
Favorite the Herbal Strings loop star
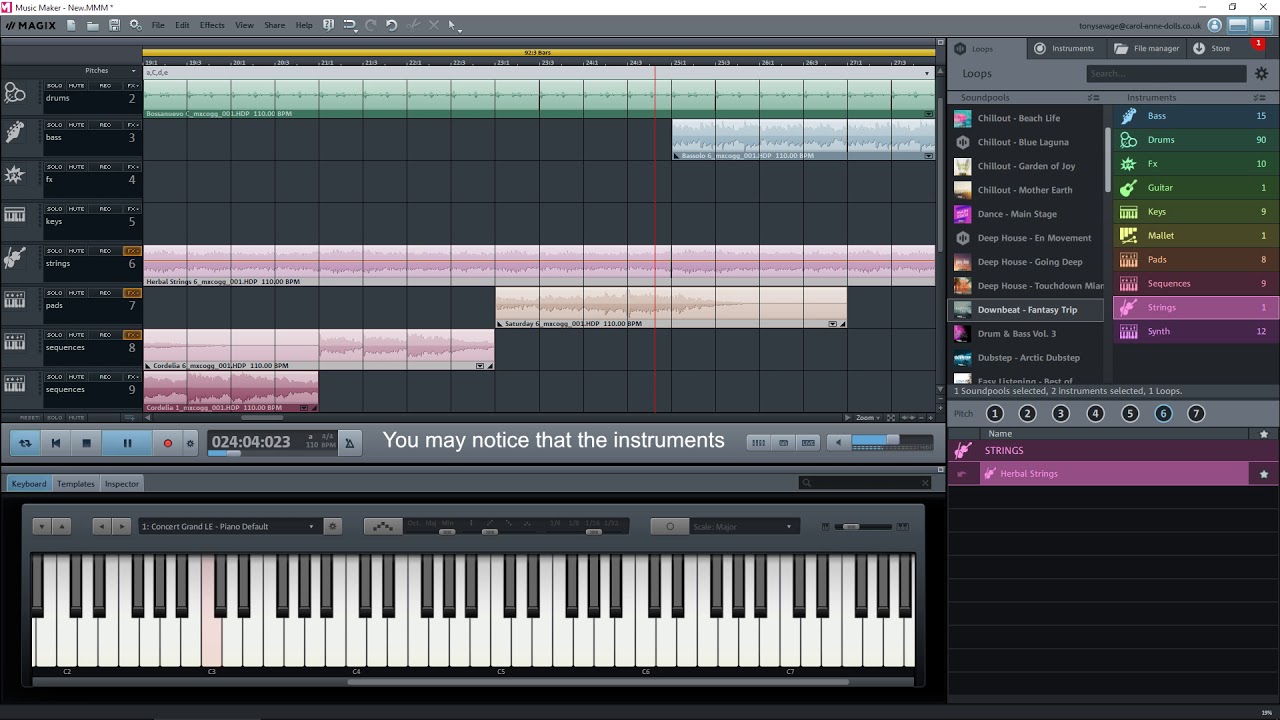pos(1264,474)
